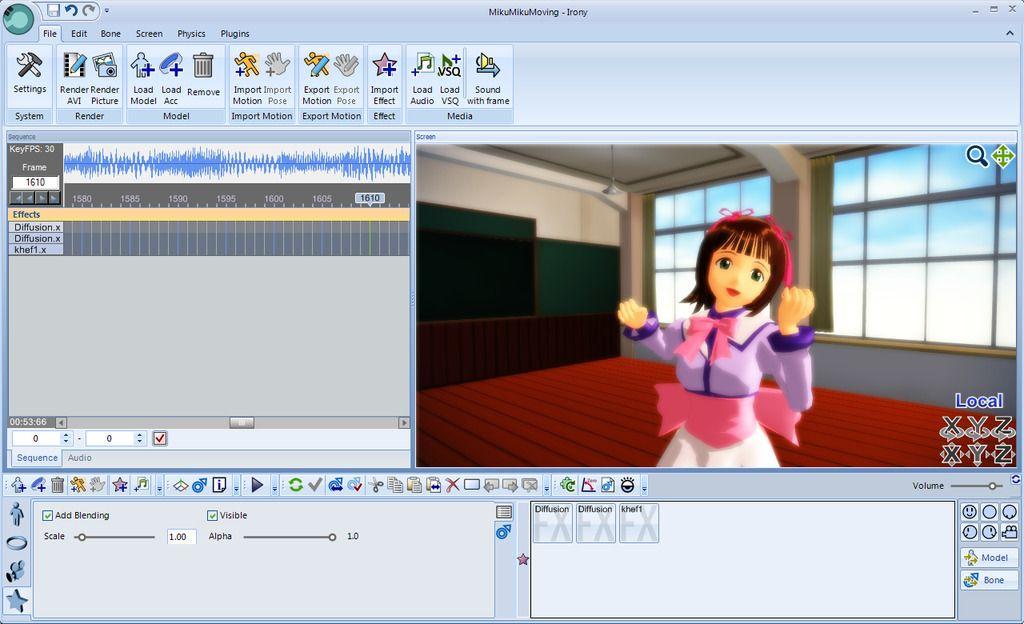Select the person model tab in the sidebar
This screenshot has height=624, width=1024.
(x=17, y=514)
